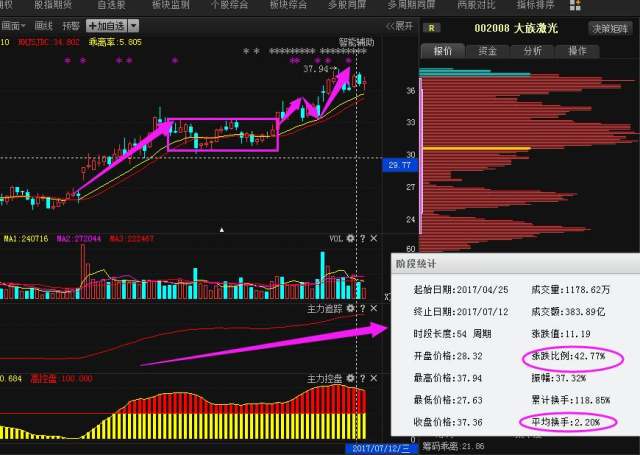Image resolution: width=640 pixels, height=455 pixels.
Task: Click the R badge beside stock code
Action: tap(431, 28)
